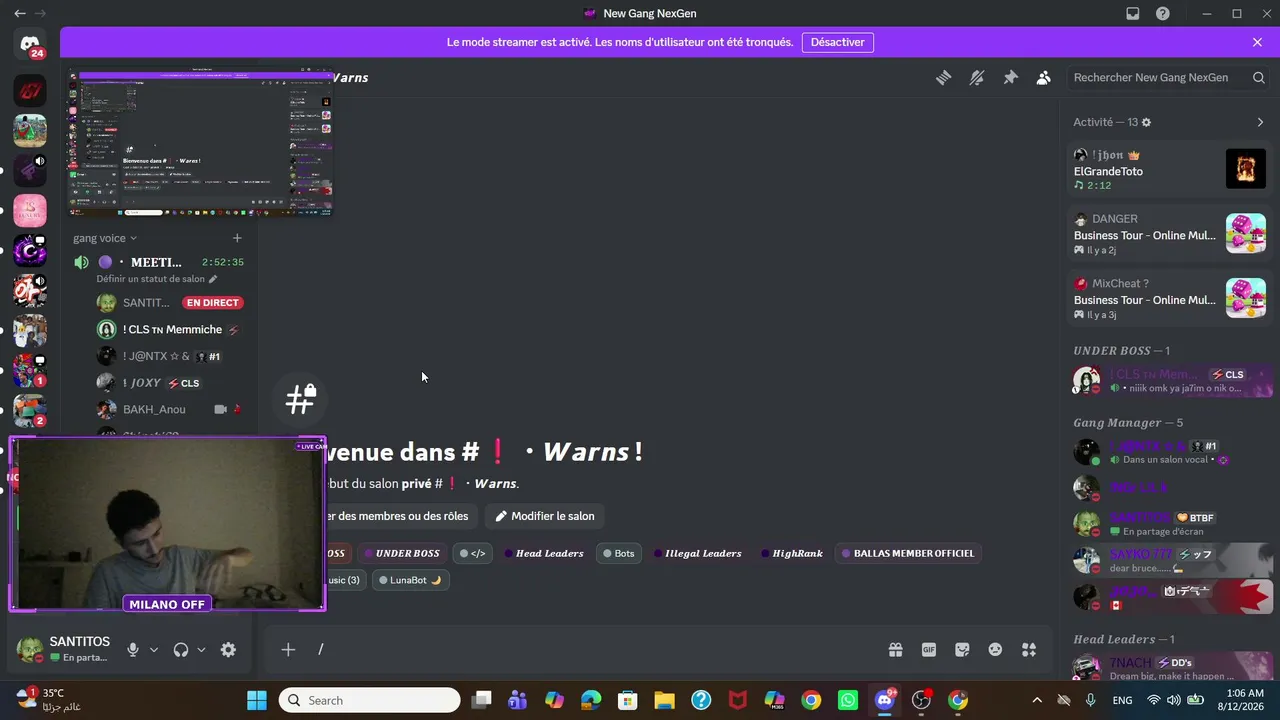Select the UNDER BOSS role tag

(x=402, y=553)
